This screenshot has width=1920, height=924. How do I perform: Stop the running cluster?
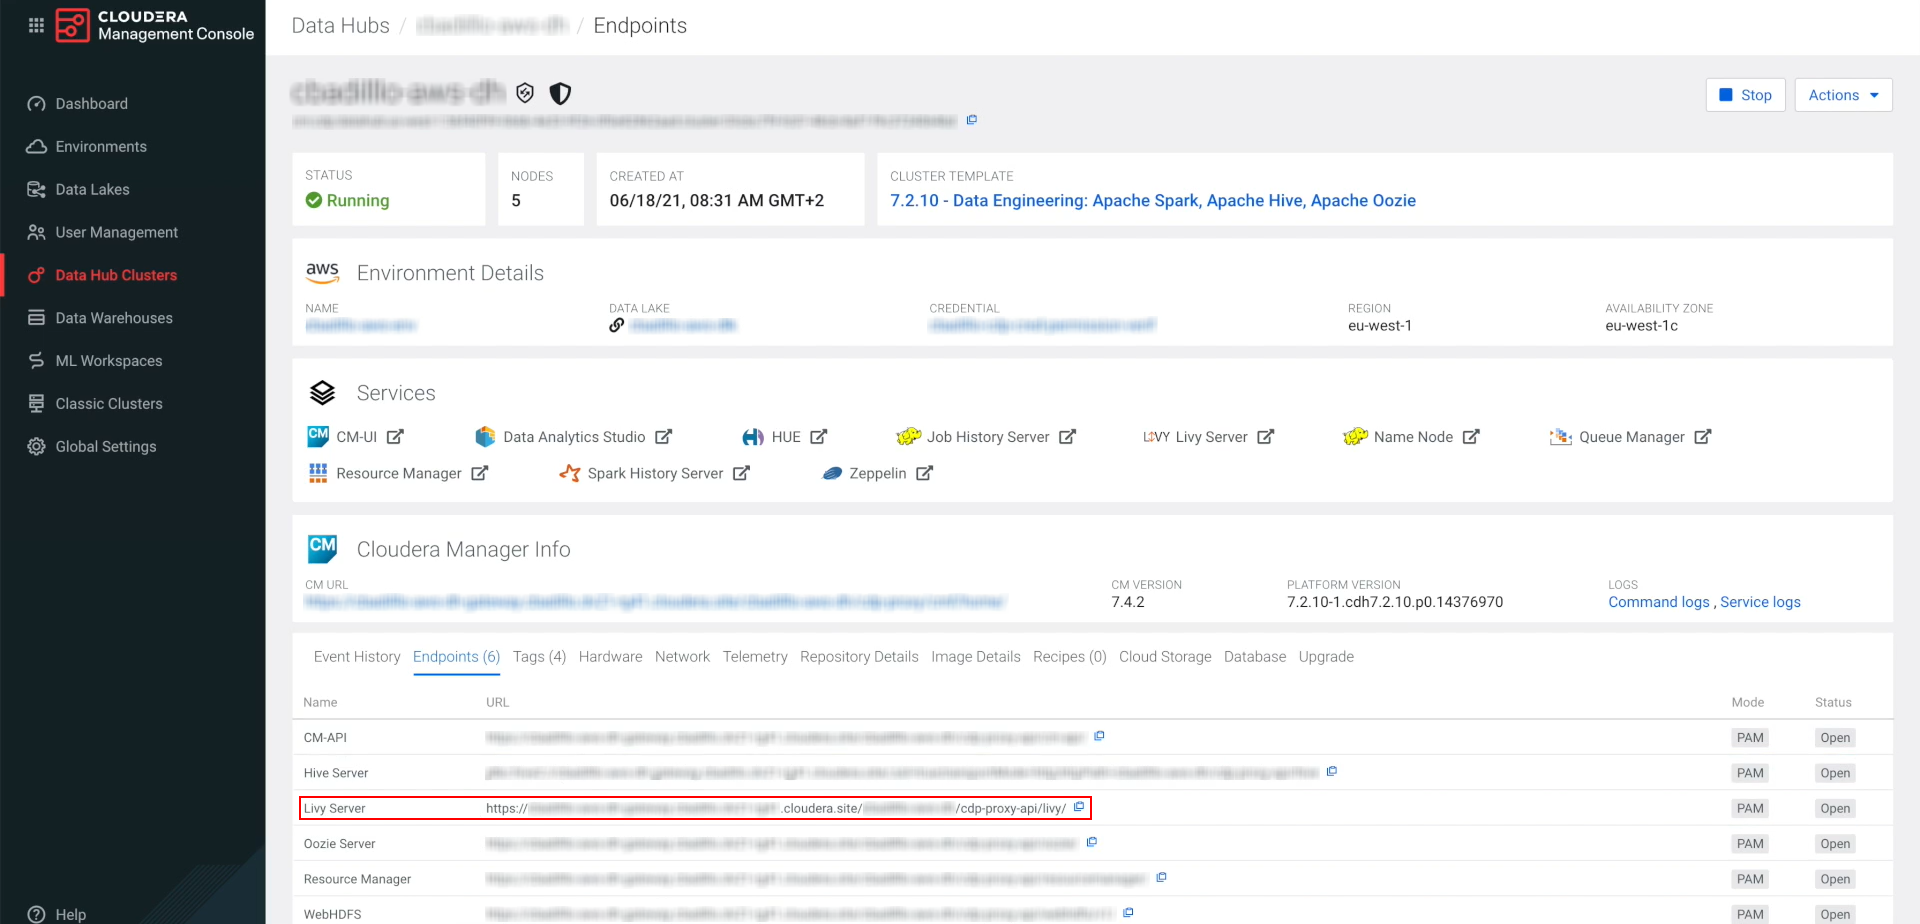tap(1745, 95)
